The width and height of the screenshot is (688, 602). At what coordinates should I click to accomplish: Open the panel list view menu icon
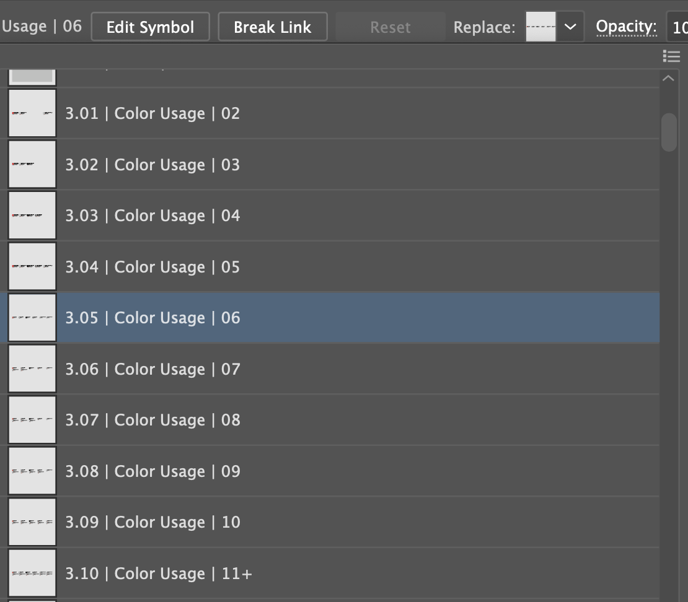(672, 57)
